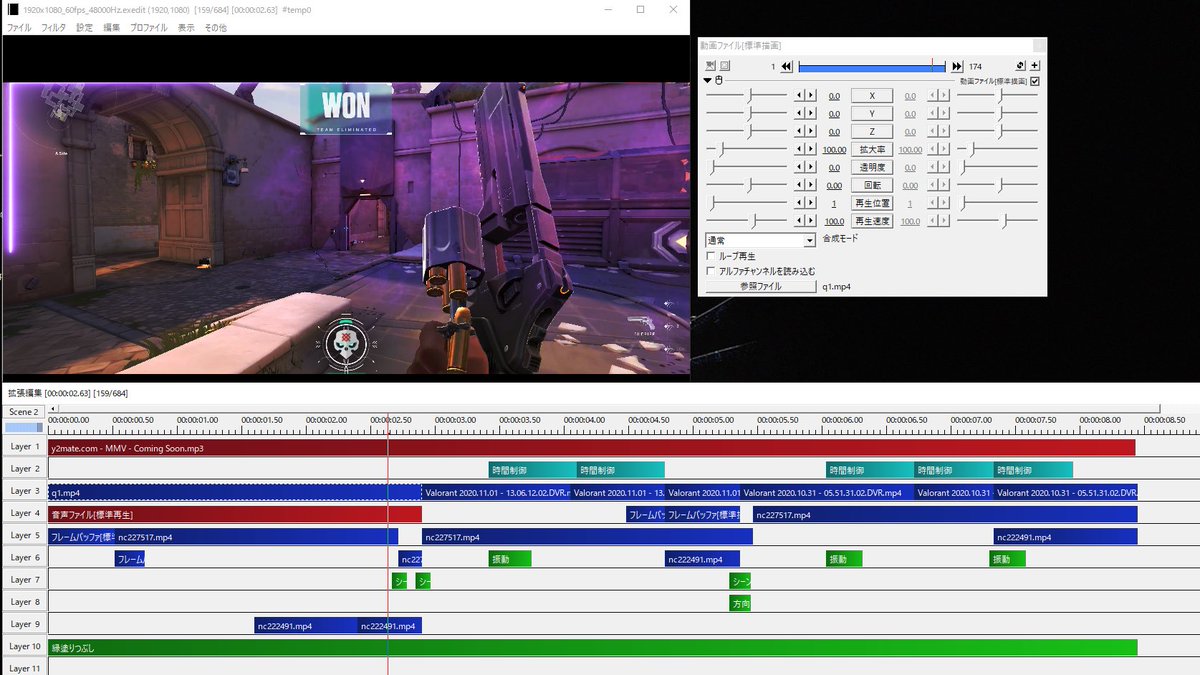1200x675 pixels.
Task: Toggle visibility of Layer 3
Action: (24, 491)
